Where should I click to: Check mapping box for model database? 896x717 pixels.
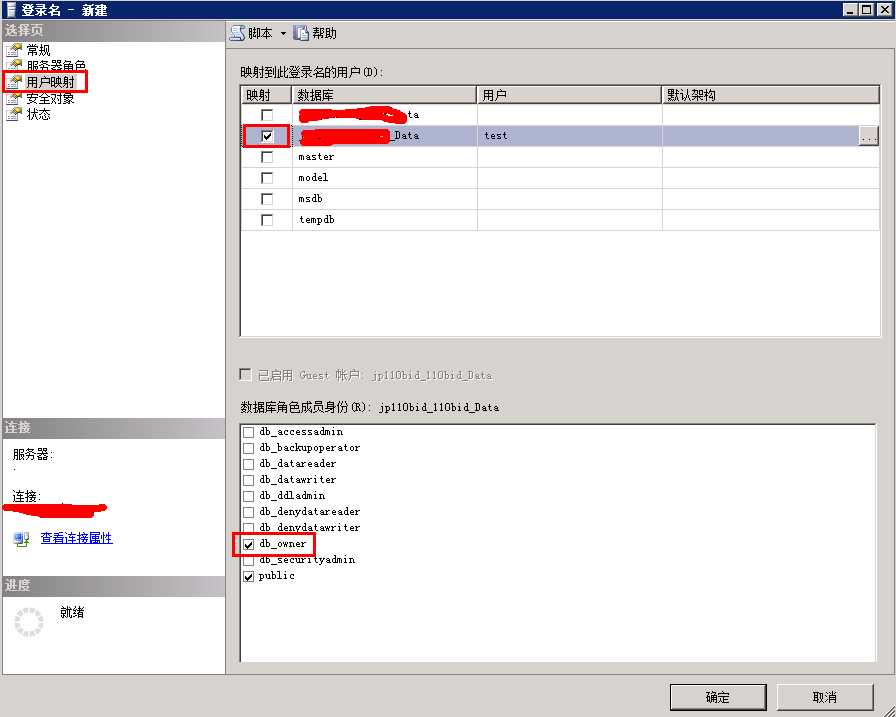(x=267, y=178)
